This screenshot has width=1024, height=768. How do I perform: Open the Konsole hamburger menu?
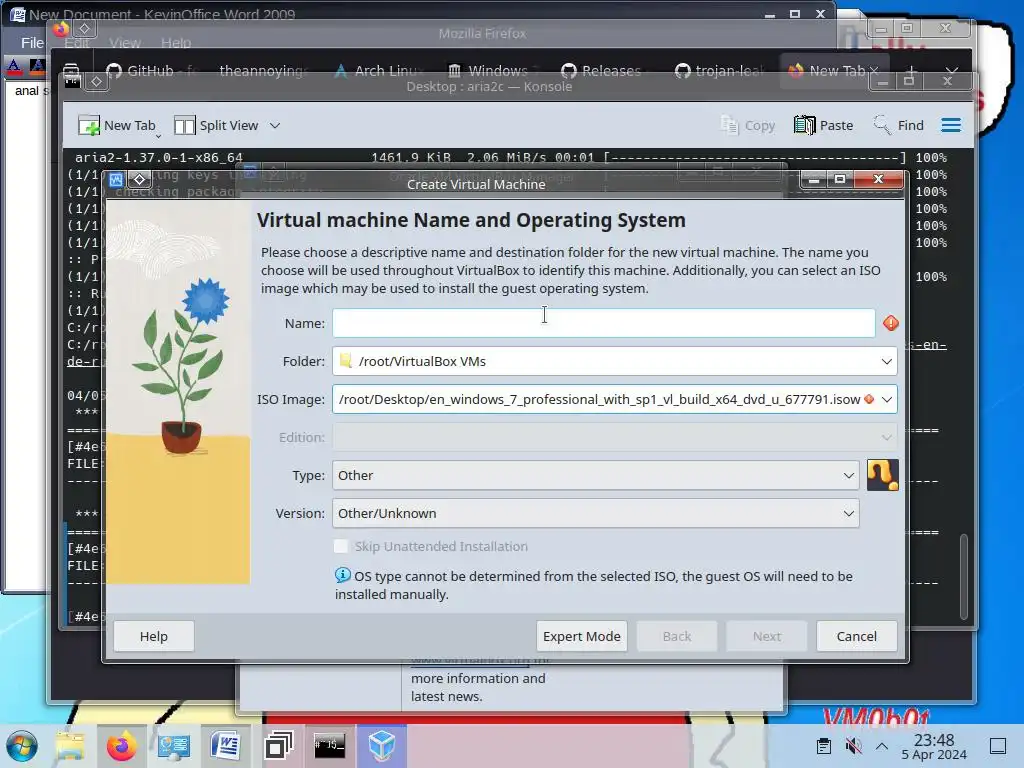tap(951, 125)
